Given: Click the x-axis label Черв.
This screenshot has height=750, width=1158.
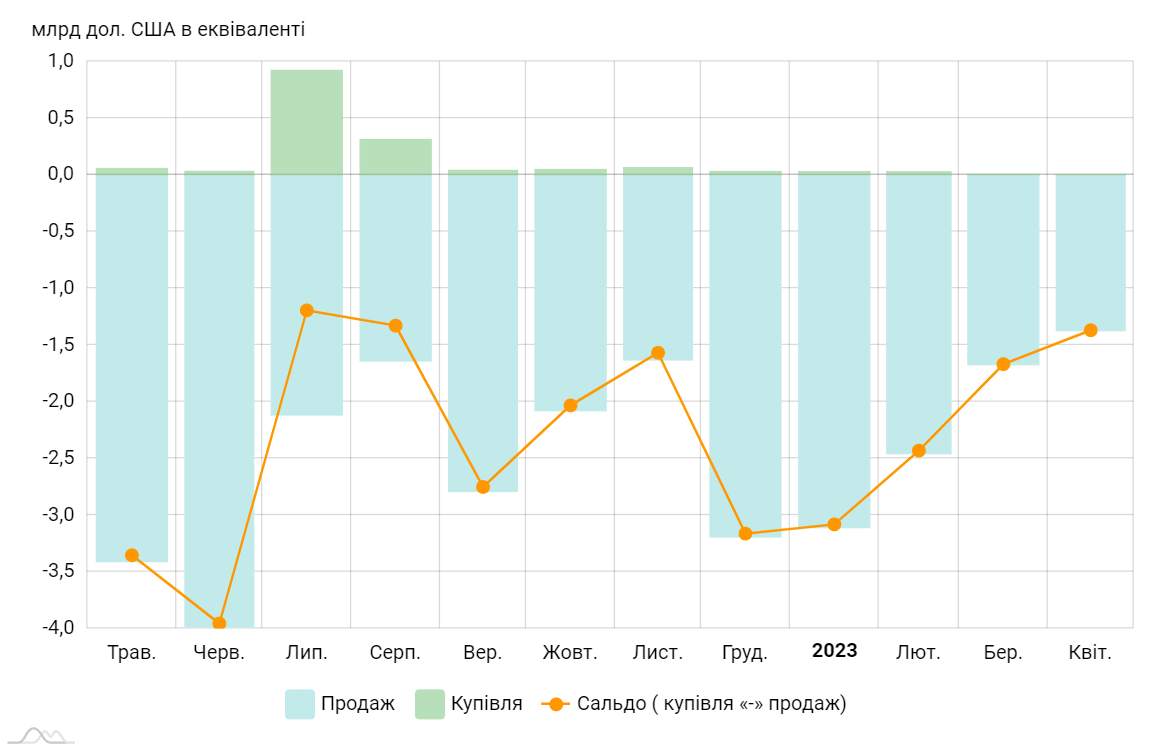Looking at the screenshot, I should point(219,653).
